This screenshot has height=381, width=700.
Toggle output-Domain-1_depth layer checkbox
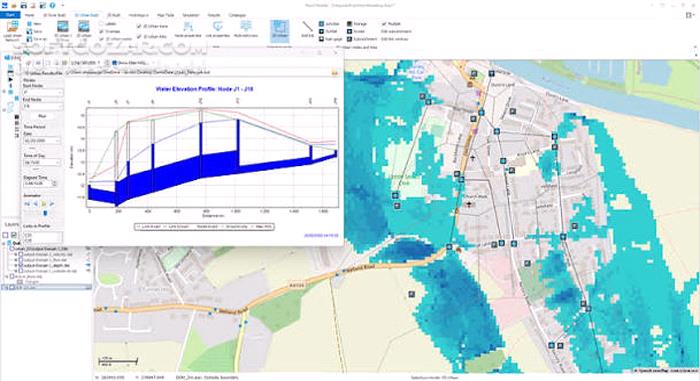point(21,265)
